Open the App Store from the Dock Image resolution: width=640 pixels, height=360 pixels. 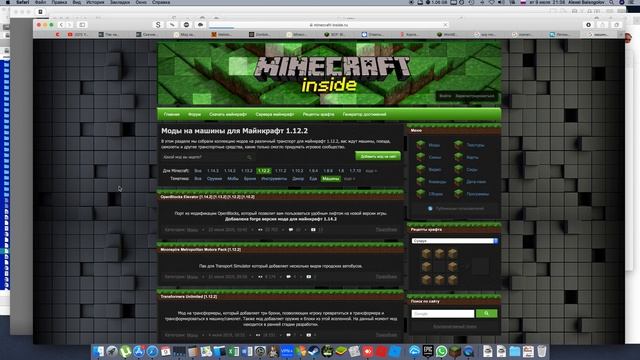click(x=139, y=351)
